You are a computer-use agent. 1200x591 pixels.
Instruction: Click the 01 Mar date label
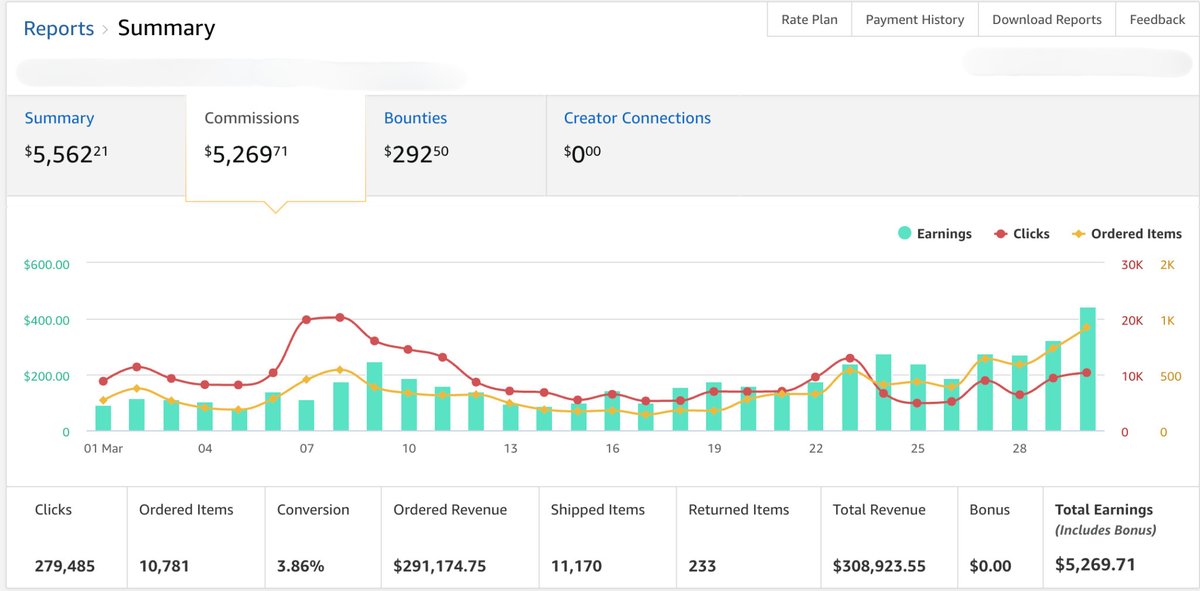[103, 449]
